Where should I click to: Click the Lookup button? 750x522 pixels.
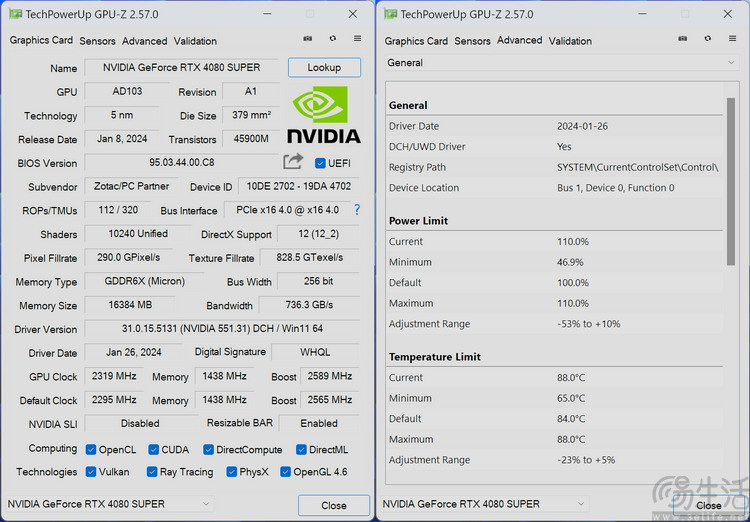[324, 67]
